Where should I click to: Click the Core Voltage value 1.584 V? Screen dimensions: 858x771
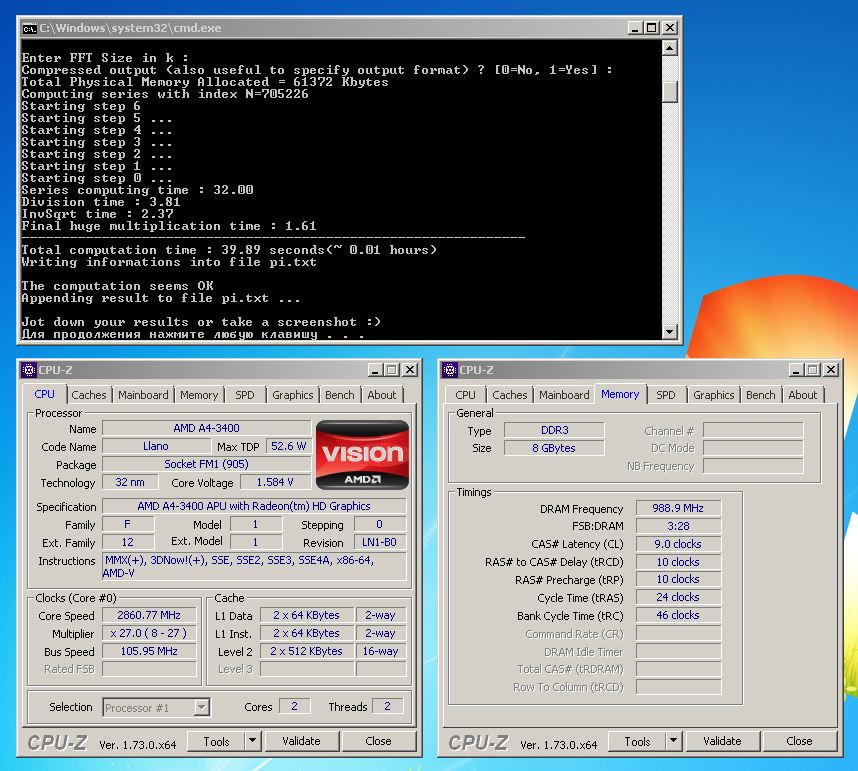[x=275, y=482]
